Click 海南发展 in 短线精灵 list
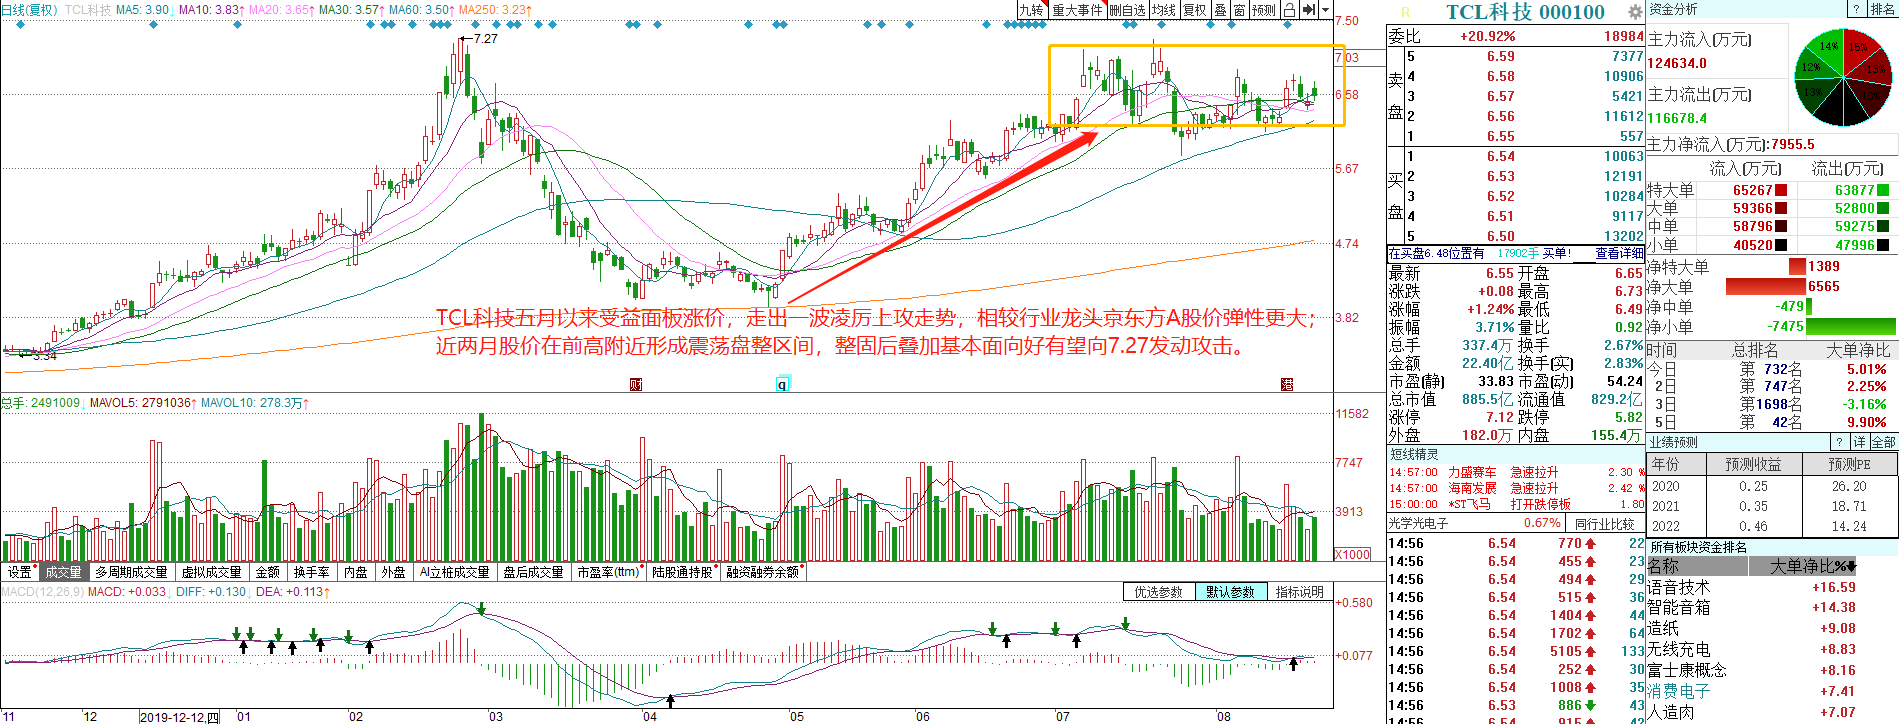Image resolution: width=1899 pixels, height=724 pixels. 1472,489
